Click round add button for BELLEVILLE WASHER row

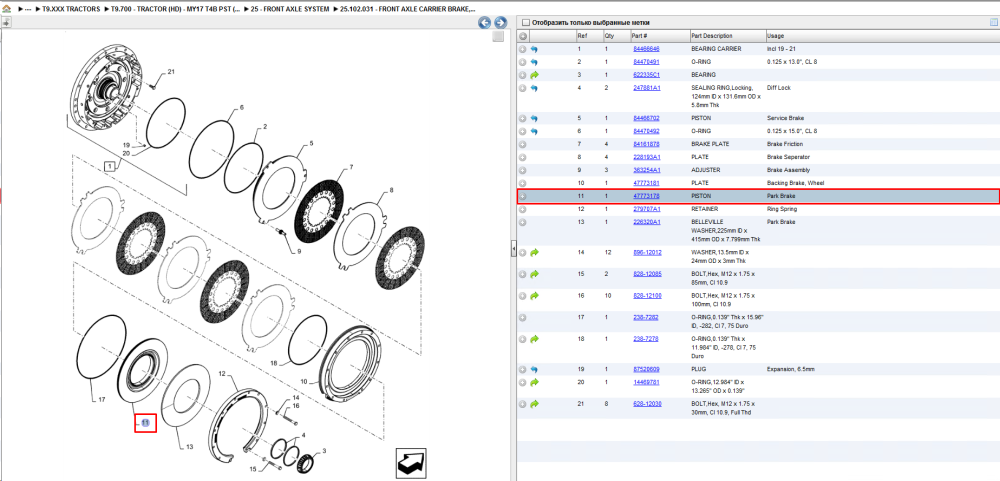522,222
